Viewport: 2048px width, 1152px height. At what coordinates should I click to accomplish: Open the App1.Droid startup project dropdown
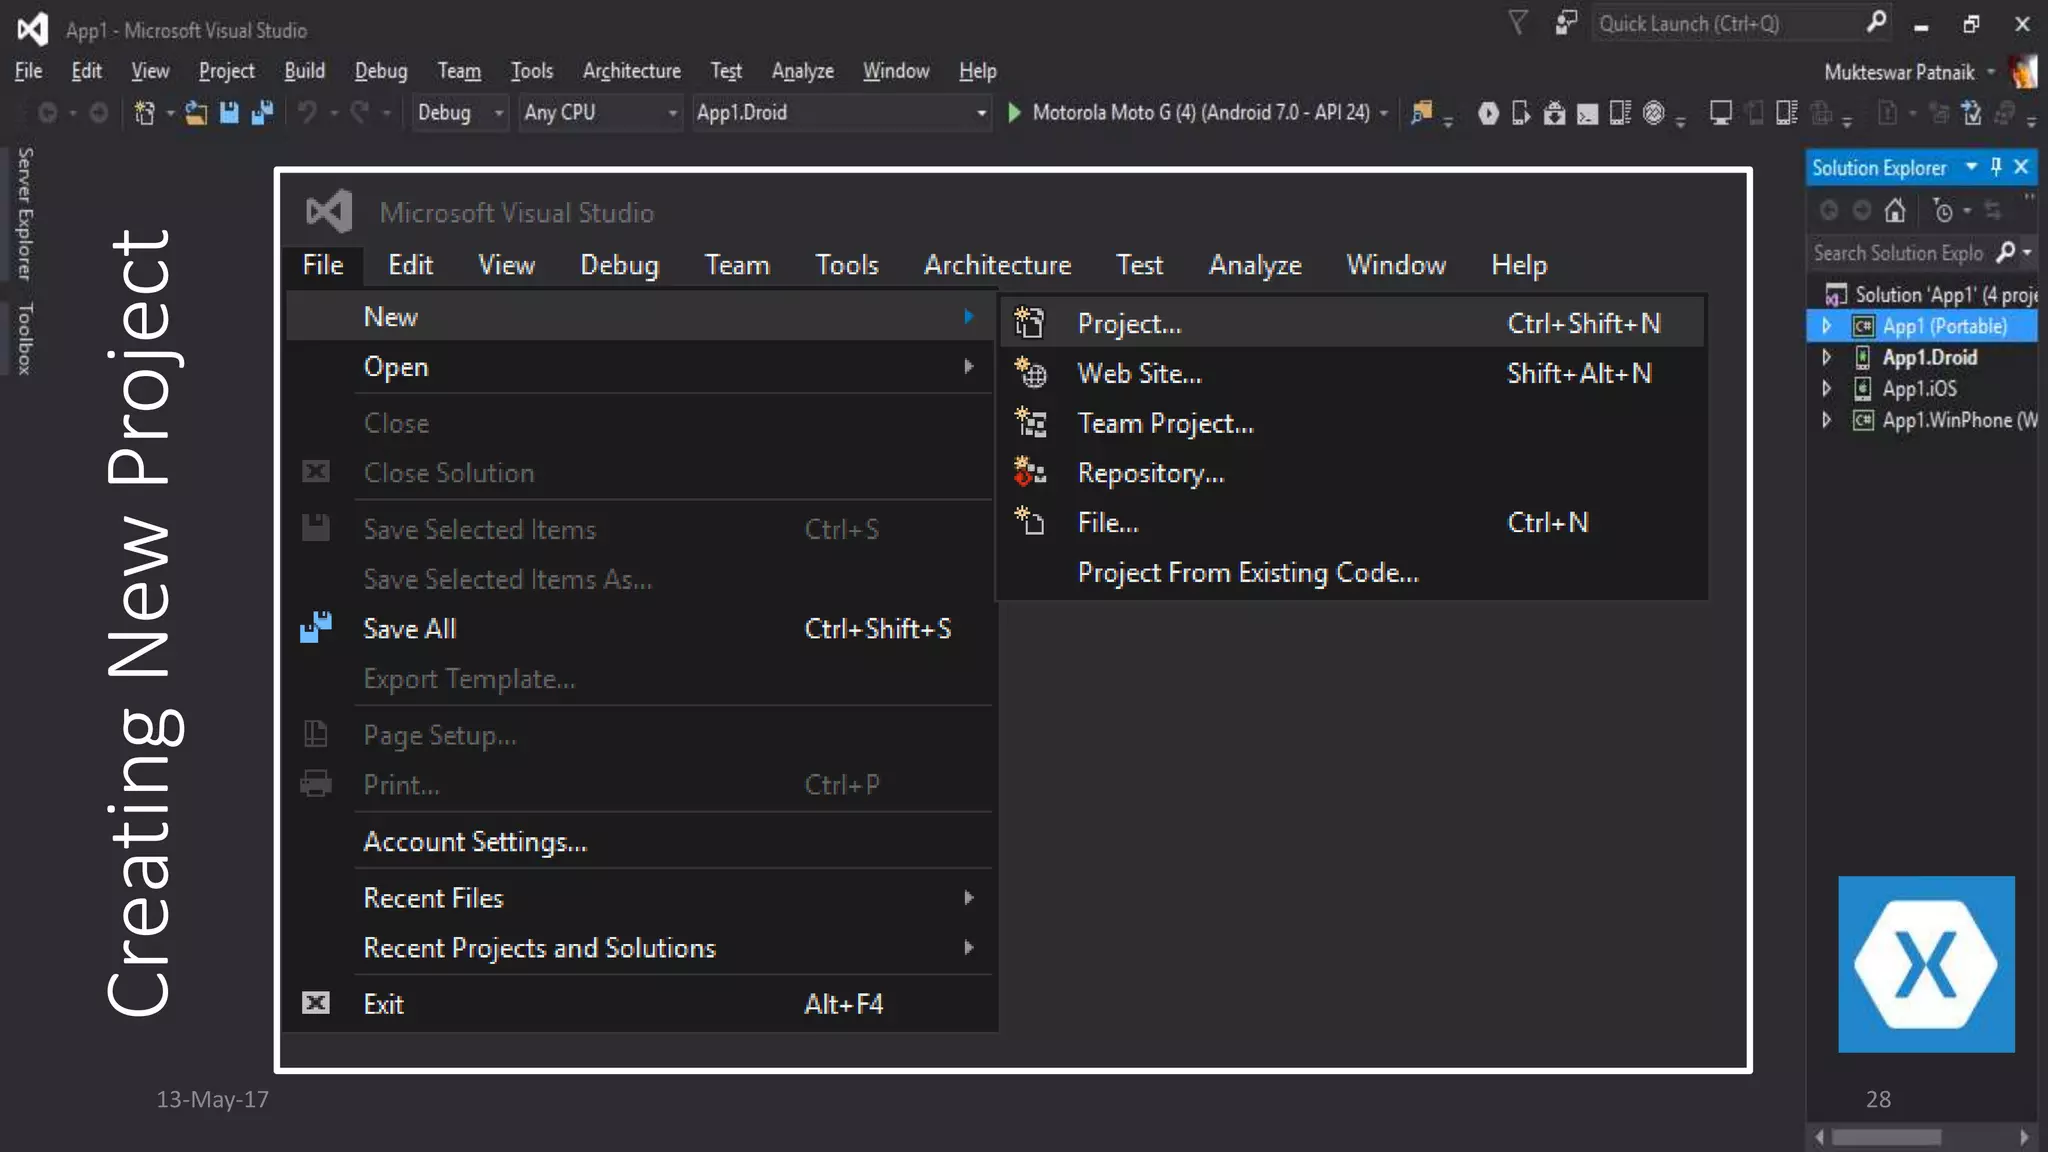[x=981, y=113]
